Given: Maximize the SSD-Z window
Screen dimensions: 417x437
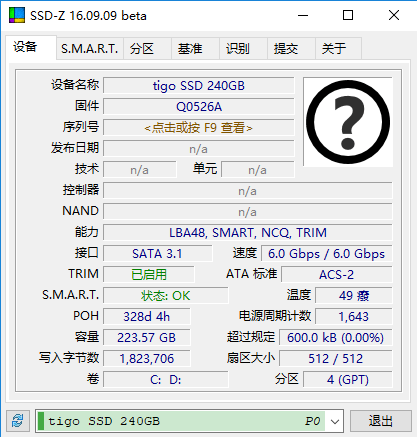Looking at the screenshot, I should point(348,15).
